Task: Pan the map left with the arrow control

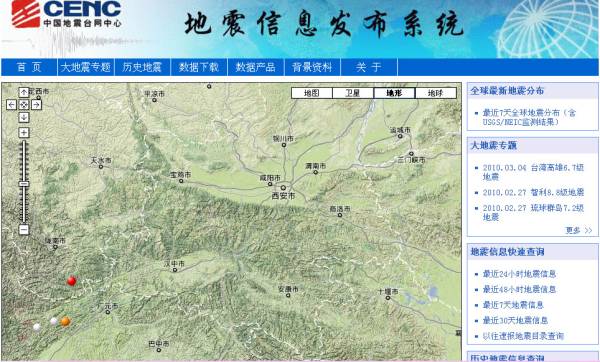Action: (x=11, y=104)
